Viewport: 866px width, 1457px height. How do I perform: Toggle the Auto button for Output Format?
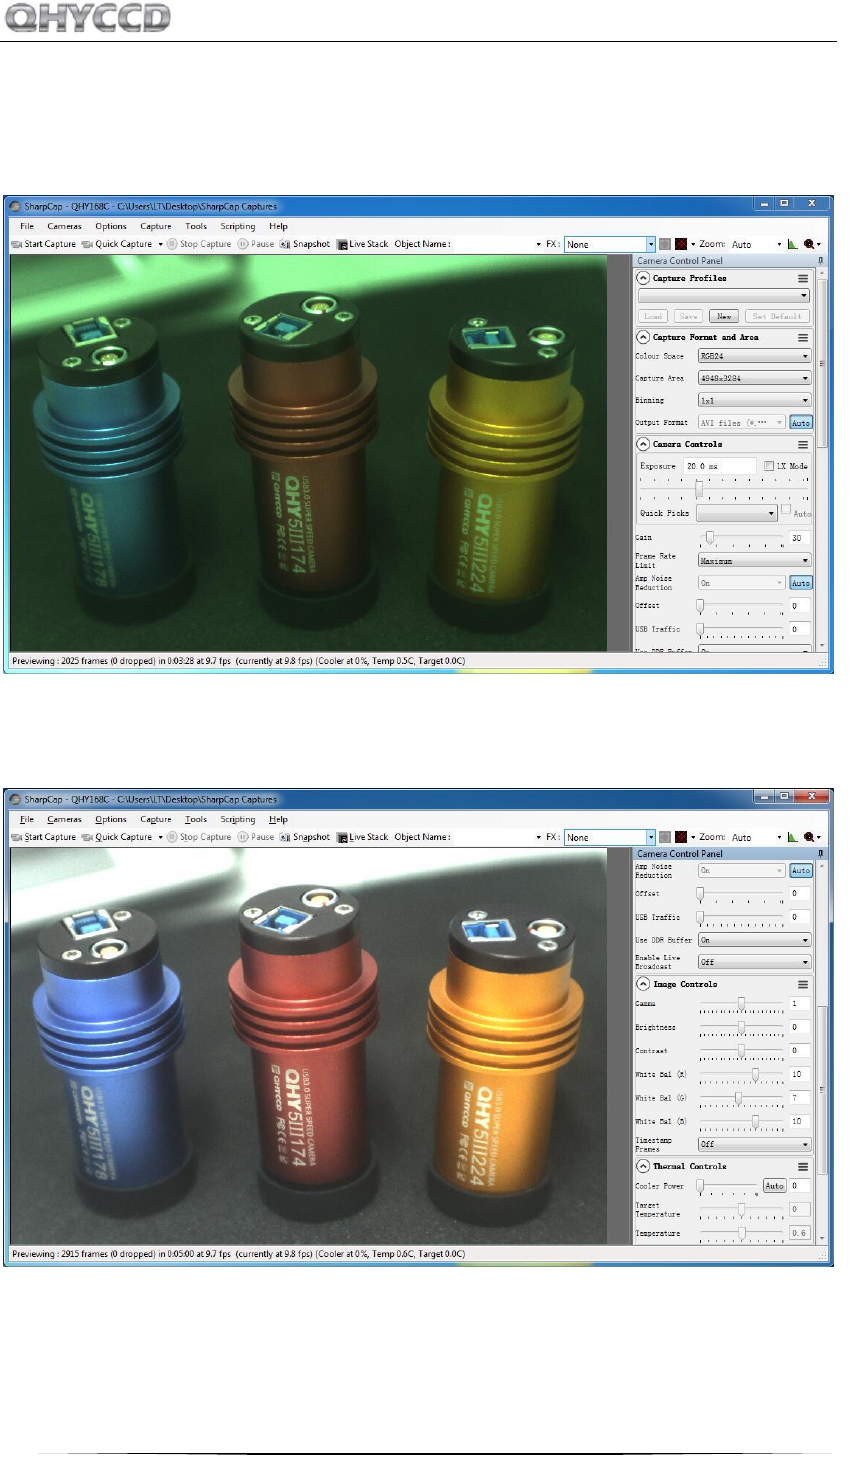[x=801, y=423]
